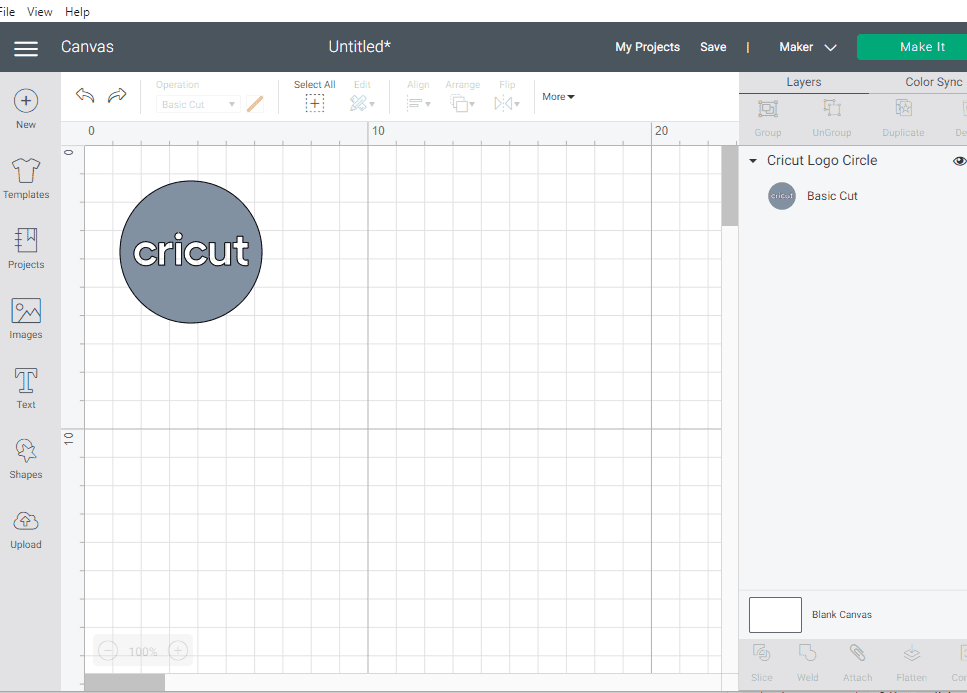The width and height of the screenshot is (967, 693).
Task: Click the green Make It button
Action: (912, 47)
